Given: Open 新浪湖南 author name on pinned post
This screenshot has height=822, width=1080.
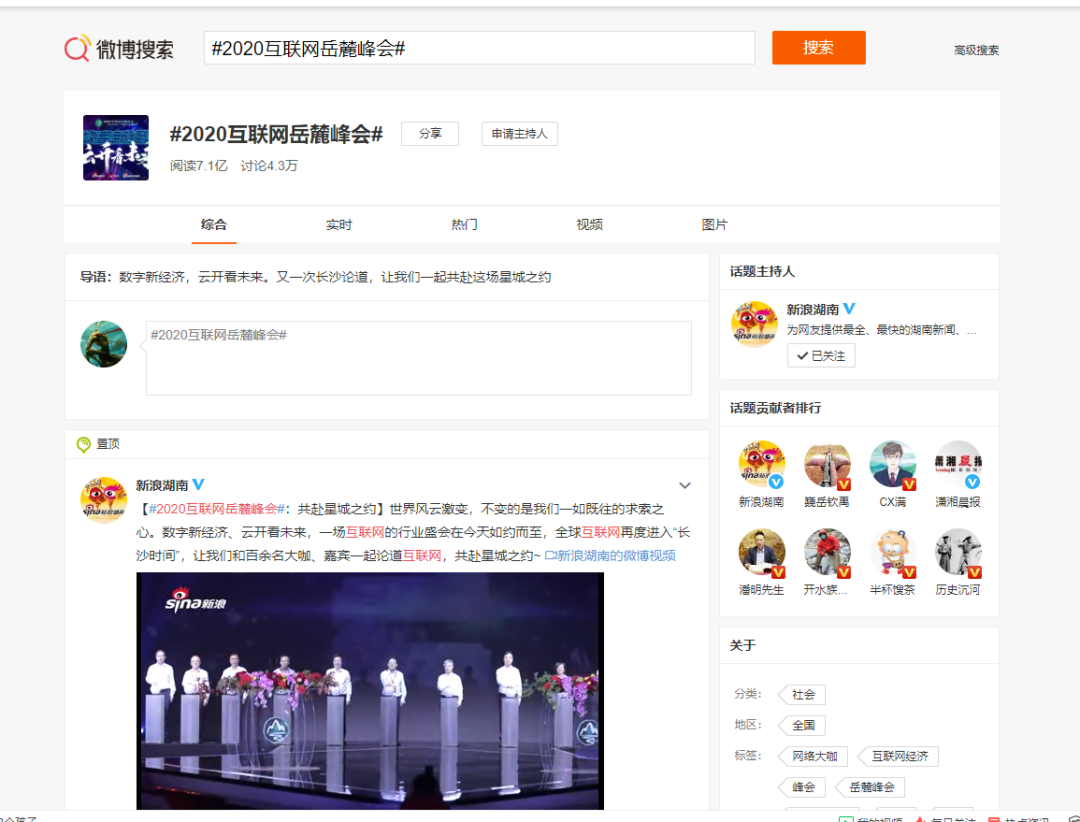Looking at the screenshot, I should click(x=162, y=485).
